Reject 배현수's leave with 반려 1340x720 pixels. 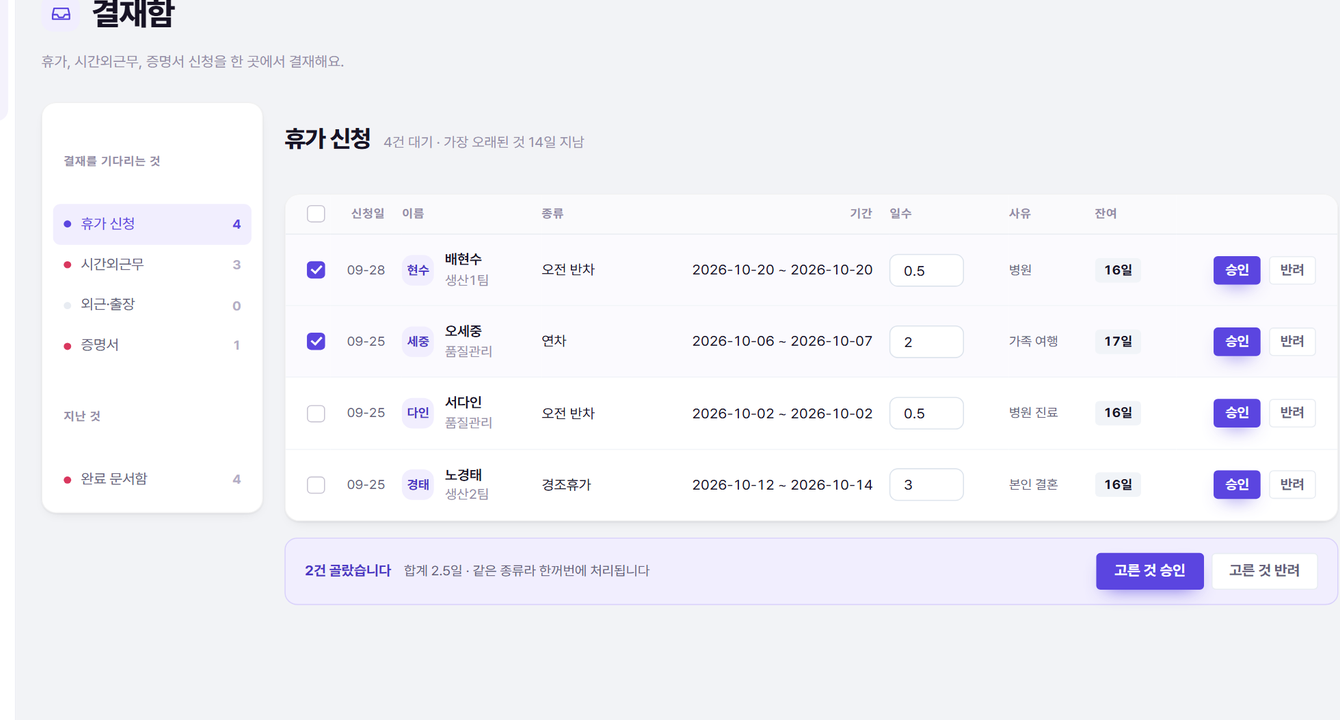1292,270
